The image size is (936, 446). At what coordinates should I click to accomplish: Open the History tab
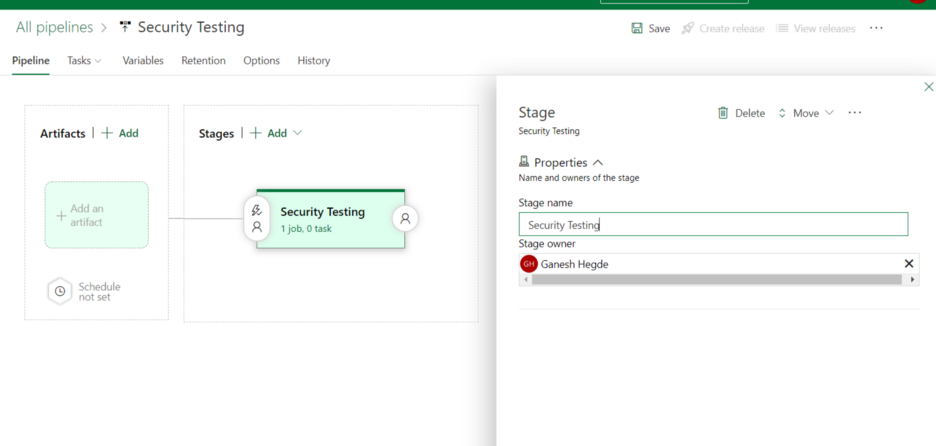(313, 61)
